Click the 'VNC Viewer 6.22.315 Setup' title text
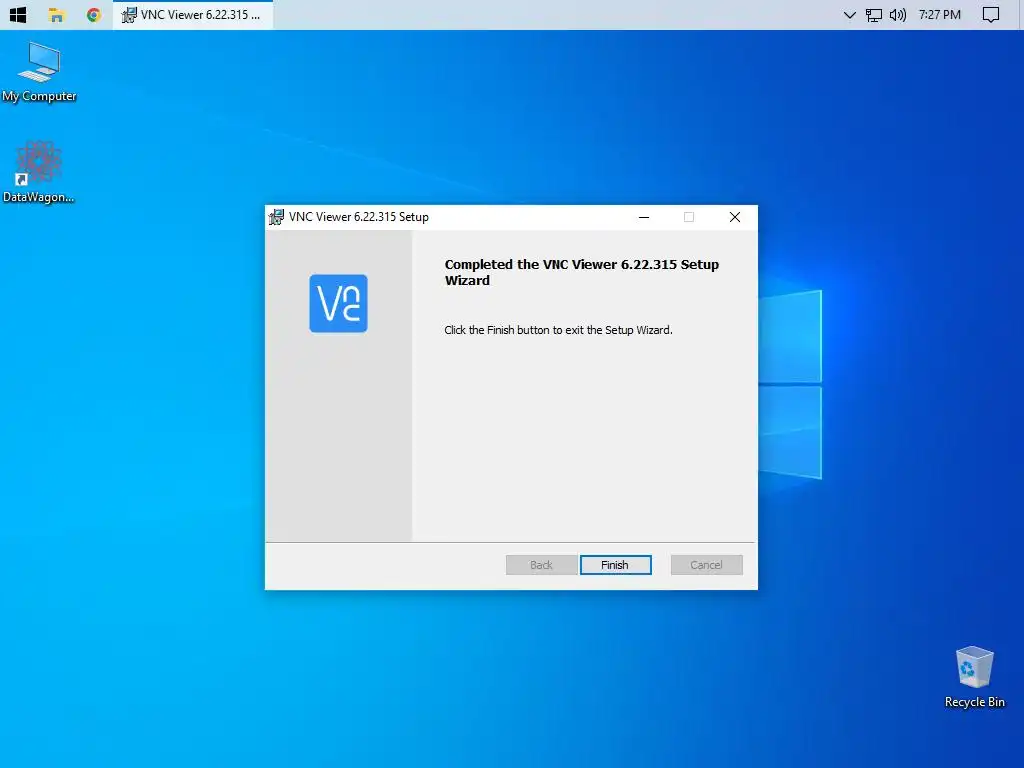The width and height of the screenshot is (1024, 768). (359, 217)
